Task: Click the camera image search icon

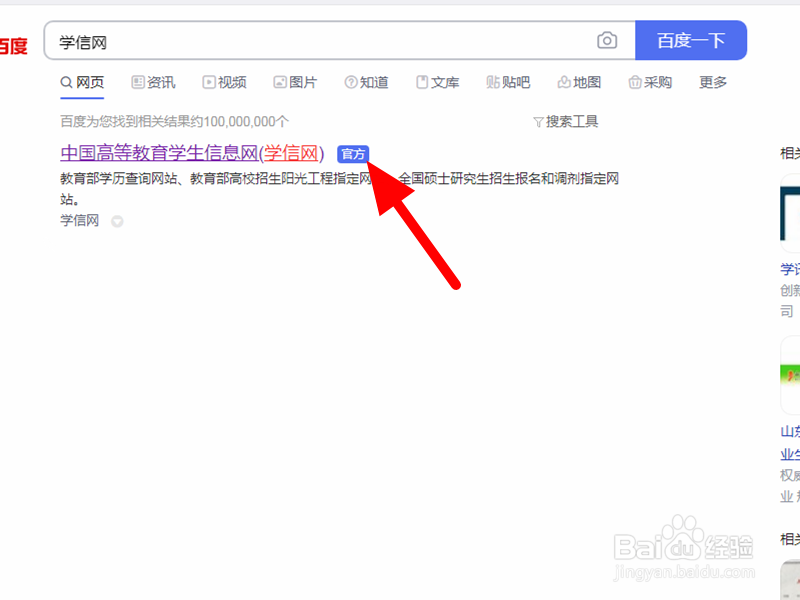Action: (x=607, y=40)
